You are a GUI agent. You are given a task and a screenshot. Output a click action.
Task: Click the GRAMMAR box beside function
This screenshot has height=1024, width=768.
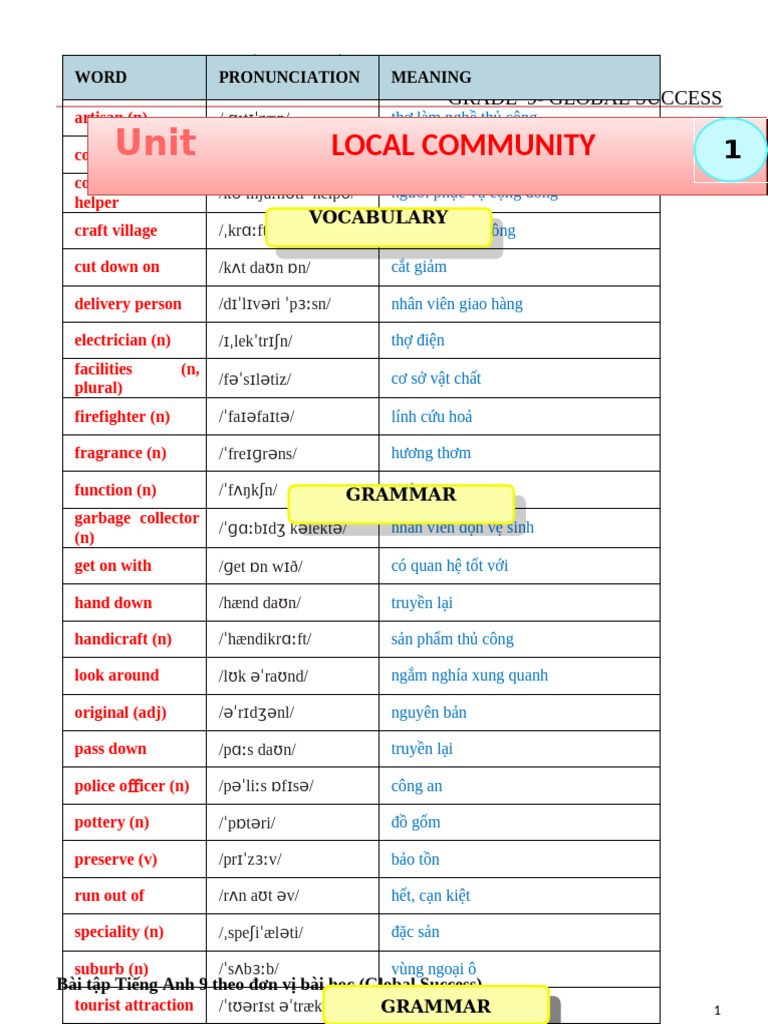401,504
